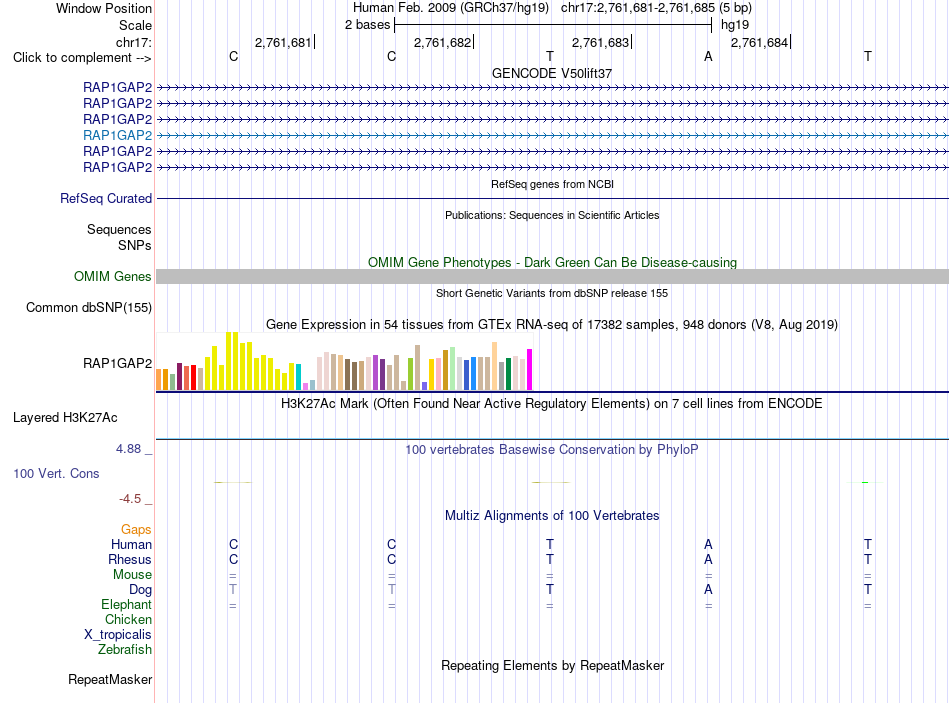Viewport: 950px width, 703px height.
Task: Click 'Basewise Conservation by PhyloP' title
Action: (552, 450)
